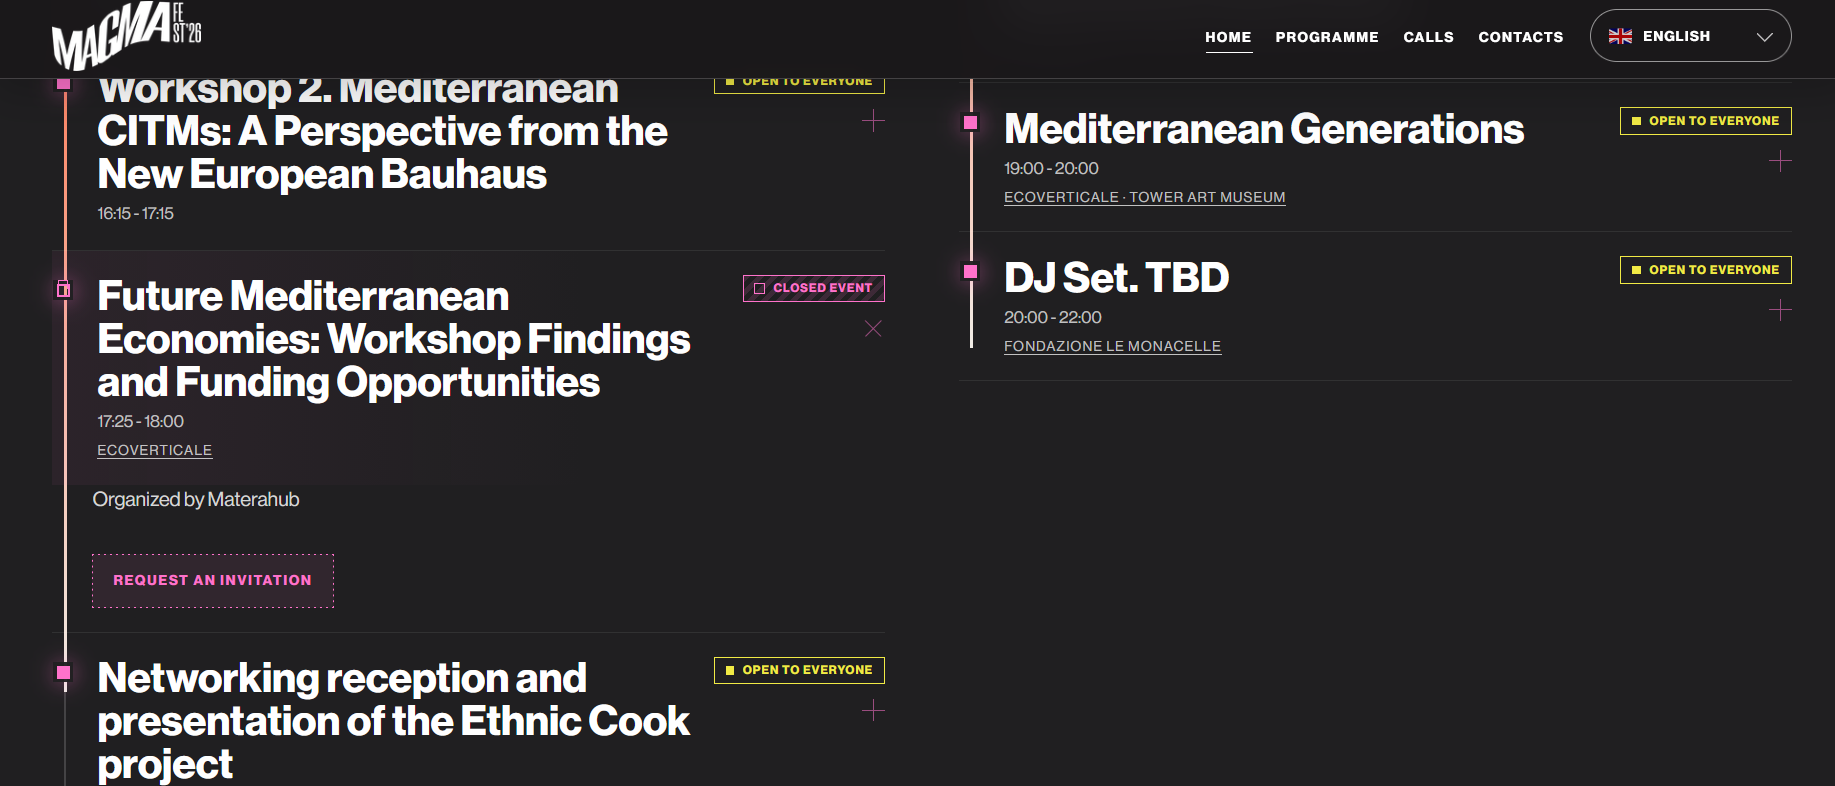
Task: Open the Ecoverticale · Tower Art Museum link
Action: point(1145,197)
